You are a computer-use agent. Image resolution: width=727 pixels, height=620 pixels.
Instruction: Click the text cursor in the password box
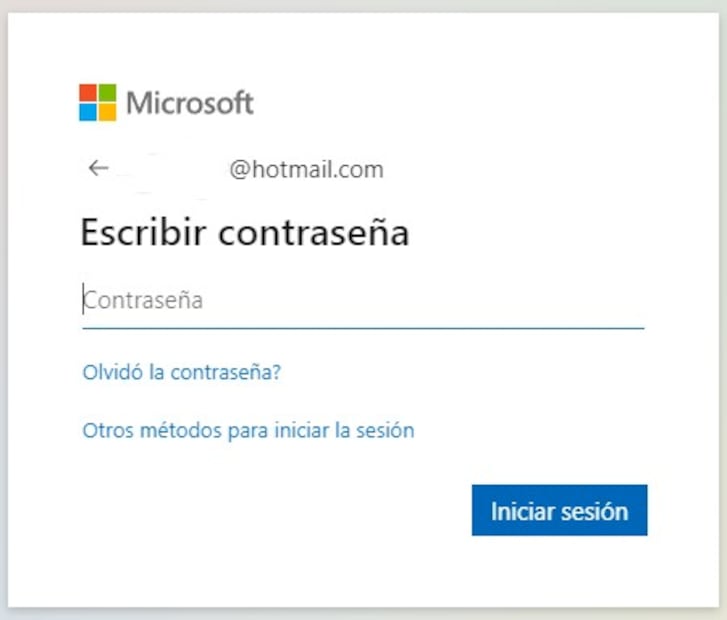click(82, 300)
